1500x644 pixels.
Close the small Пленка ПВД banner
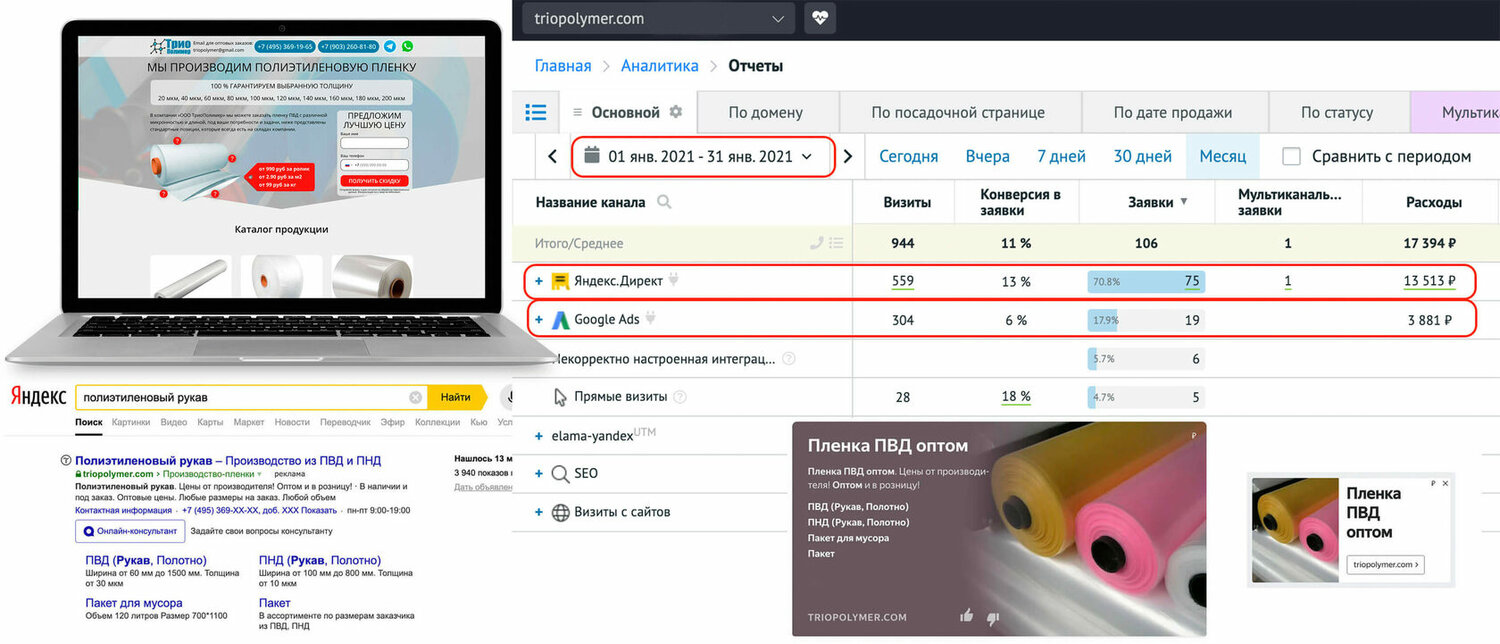pos(1444,483)
